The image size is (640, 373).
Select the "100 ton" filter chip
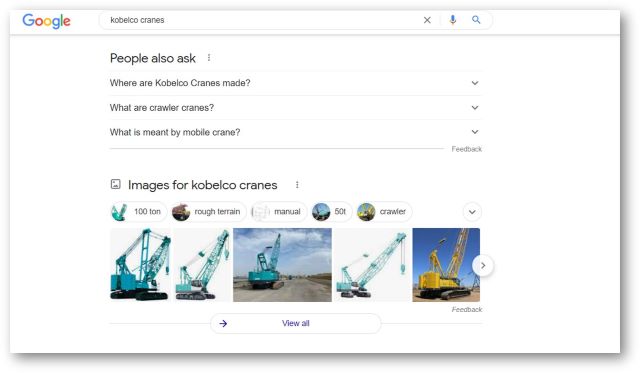(x=138, y=212)
